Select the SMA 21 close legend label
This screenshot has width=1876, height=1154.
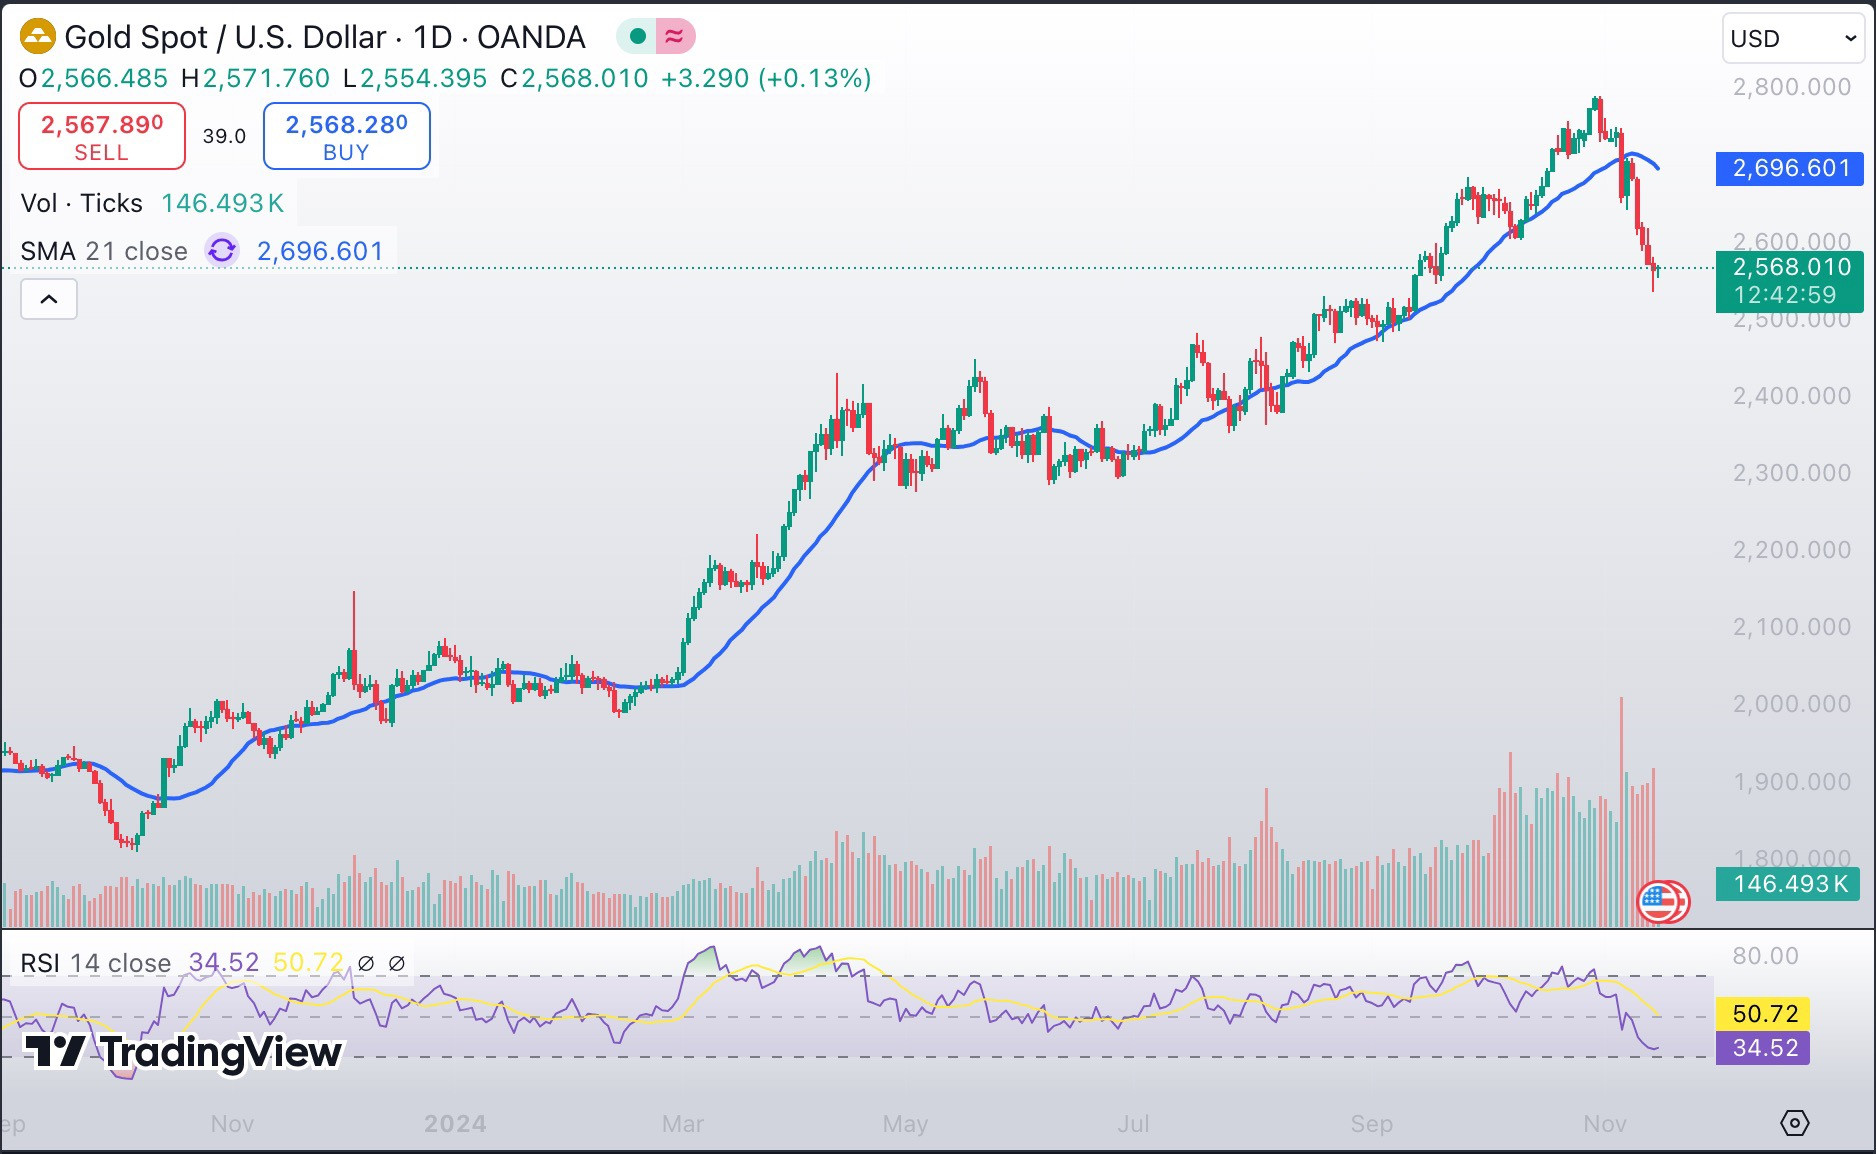(104, 251)
